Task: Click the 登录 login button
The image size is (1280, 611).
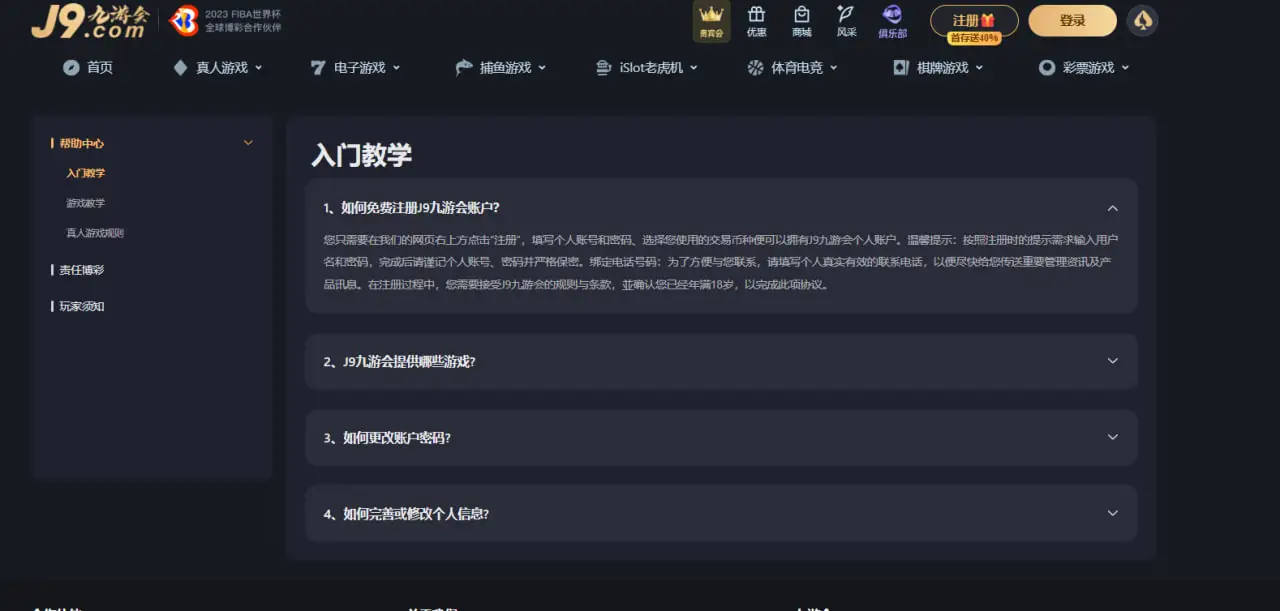Action: tap(1071, 20)
